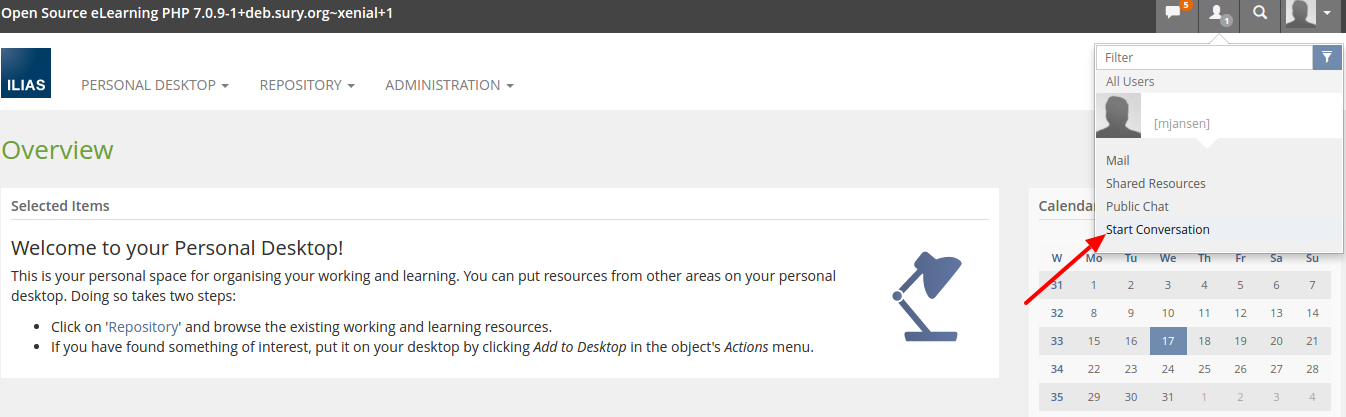
Task: Open the user avatar menu in top bar
Action: [x=1311, y=14]
